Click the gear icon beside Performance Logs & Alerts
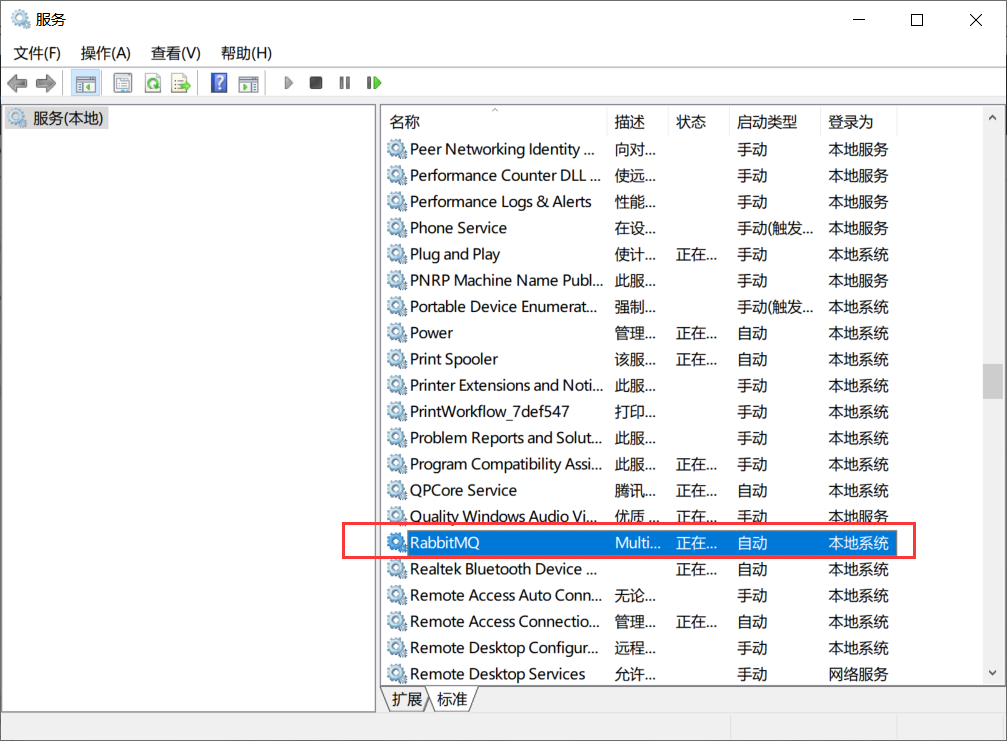This screenshot has height=741, width=1007. pyautogui.click(x=397, y=202)
